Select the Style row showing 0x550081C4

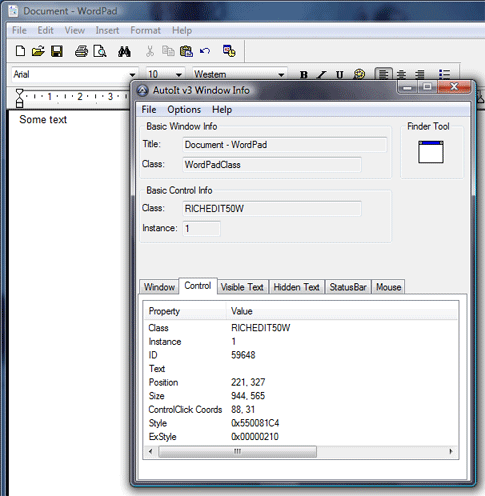pos(300,423)
